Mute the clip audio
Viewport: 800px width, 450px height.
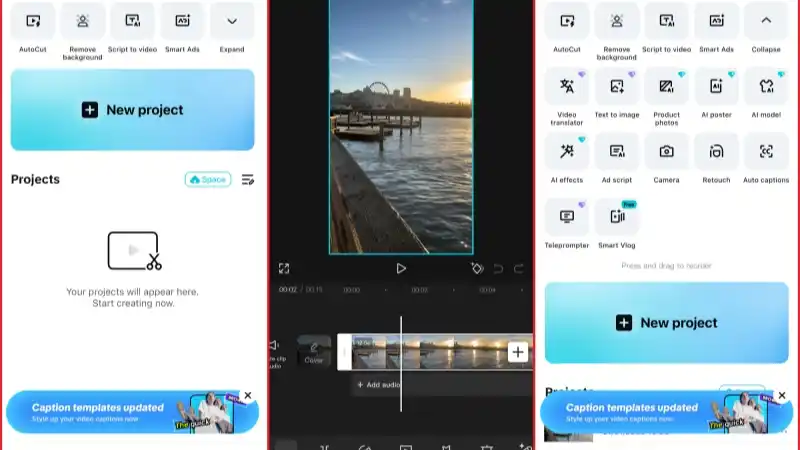click(x=276, y=352)
